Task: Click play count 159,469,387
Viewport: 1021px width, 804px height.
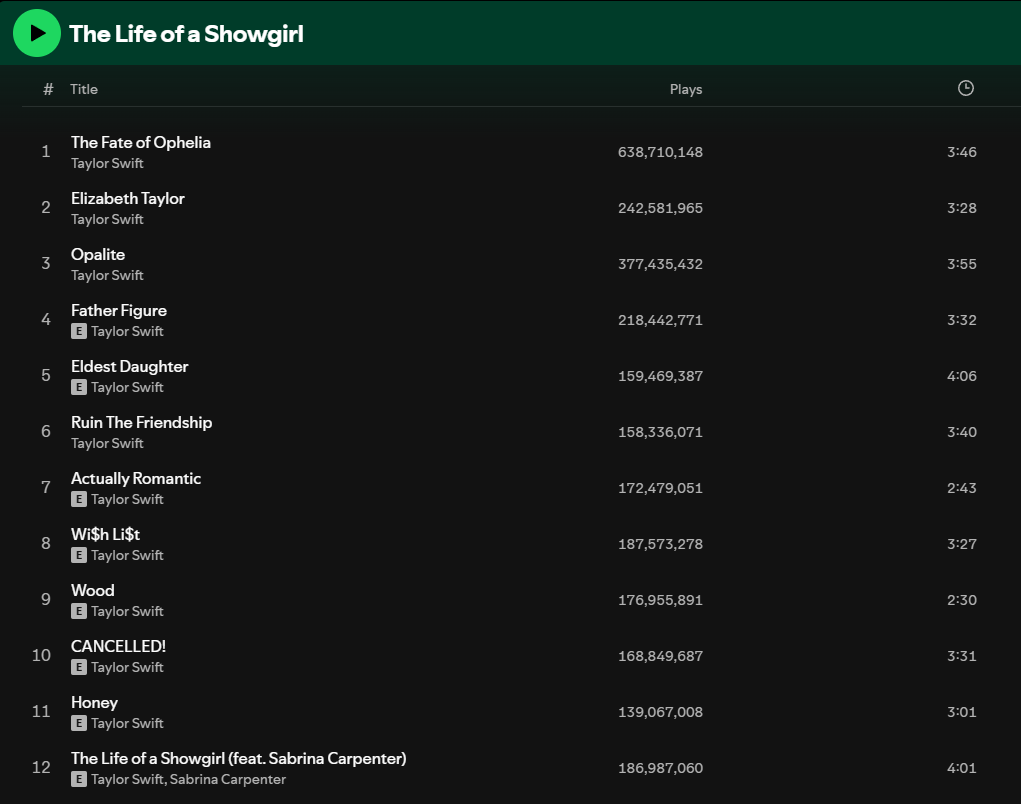Action: click(660, 376)
